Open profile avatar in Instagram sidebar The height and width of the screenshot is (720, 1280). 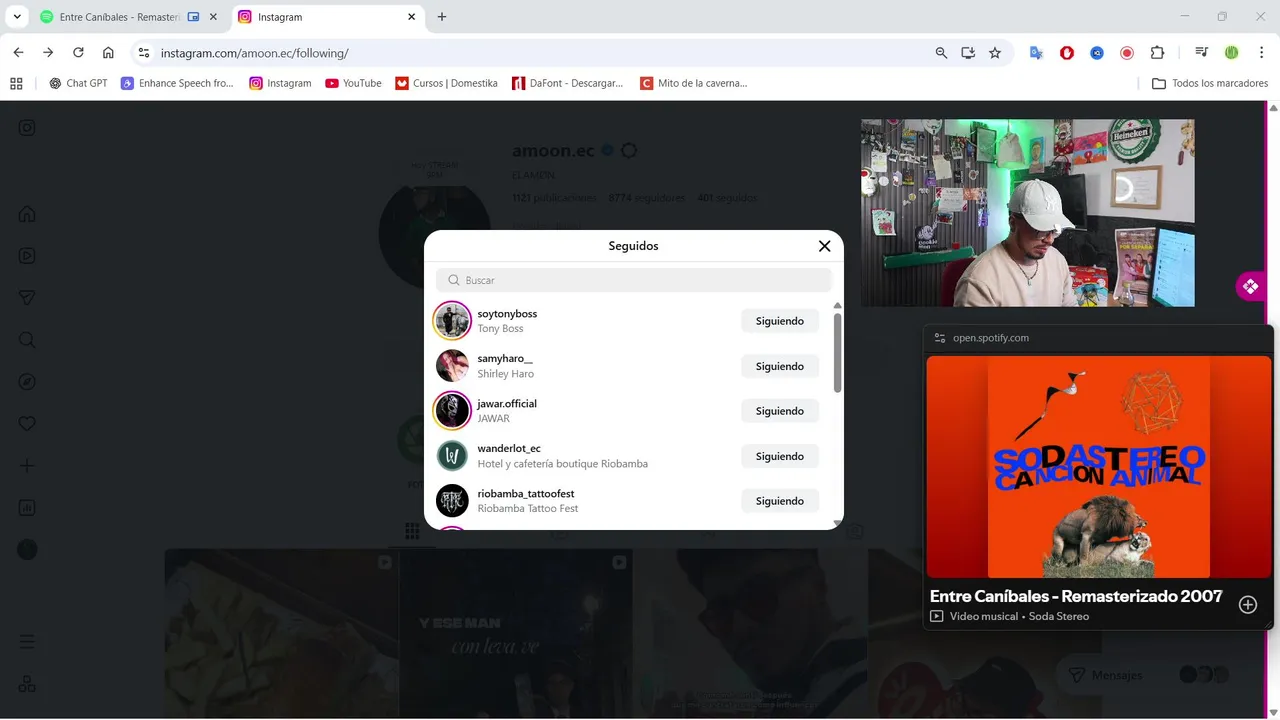coord(27,550)
